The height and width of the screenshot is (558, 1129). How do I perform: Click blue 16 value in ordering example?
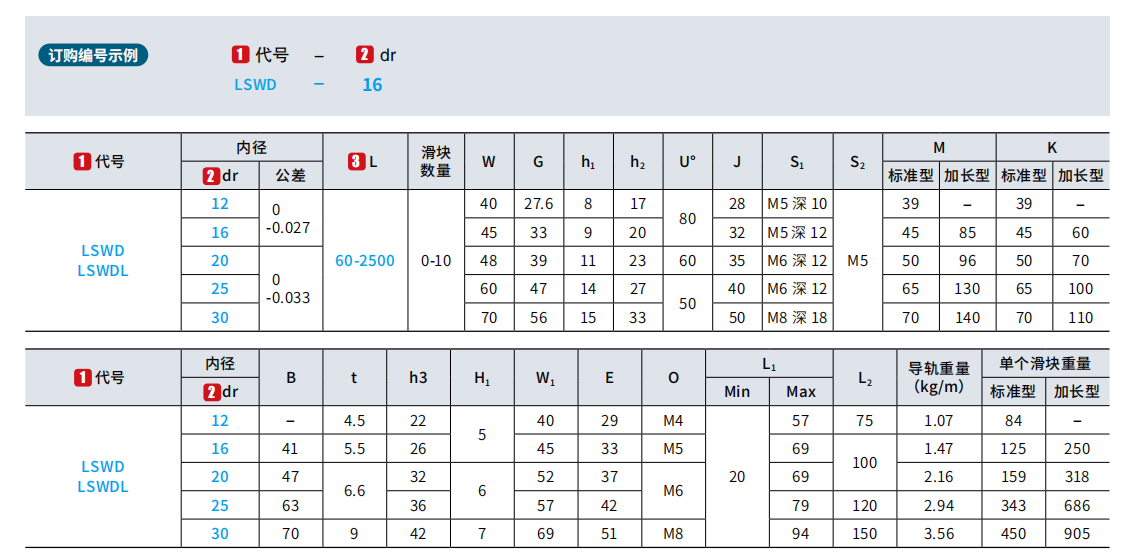click(372, 85)
